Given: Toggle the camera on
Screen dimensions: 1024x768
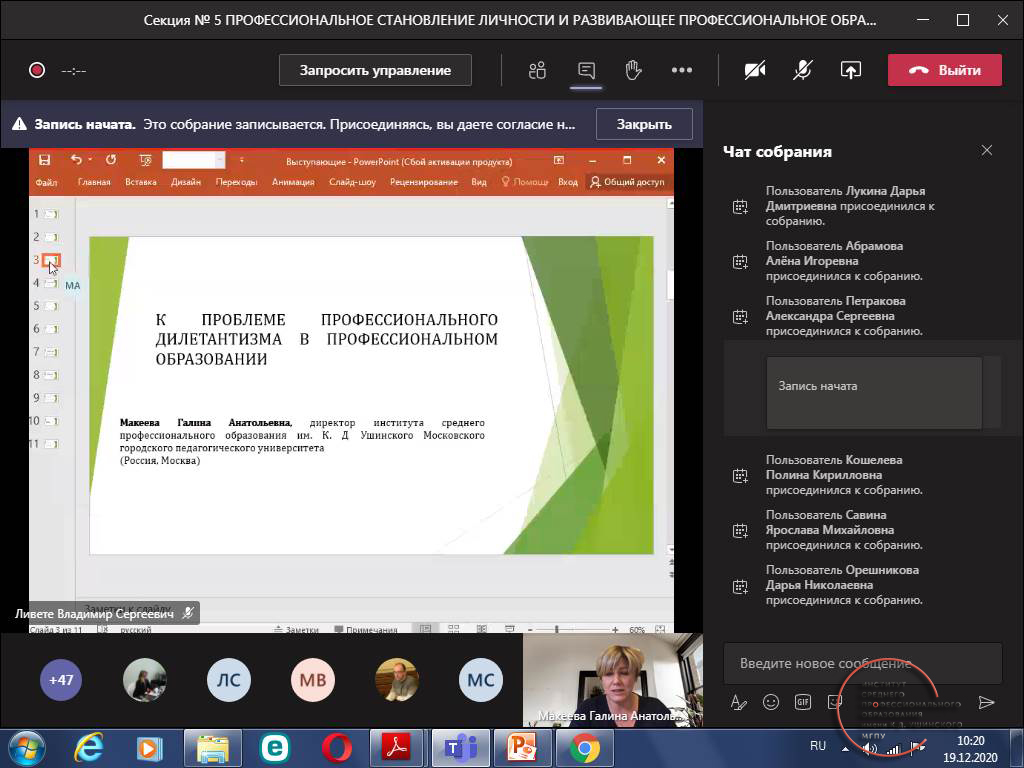Looking at the screenshot, I should click(x=755, y=70).
